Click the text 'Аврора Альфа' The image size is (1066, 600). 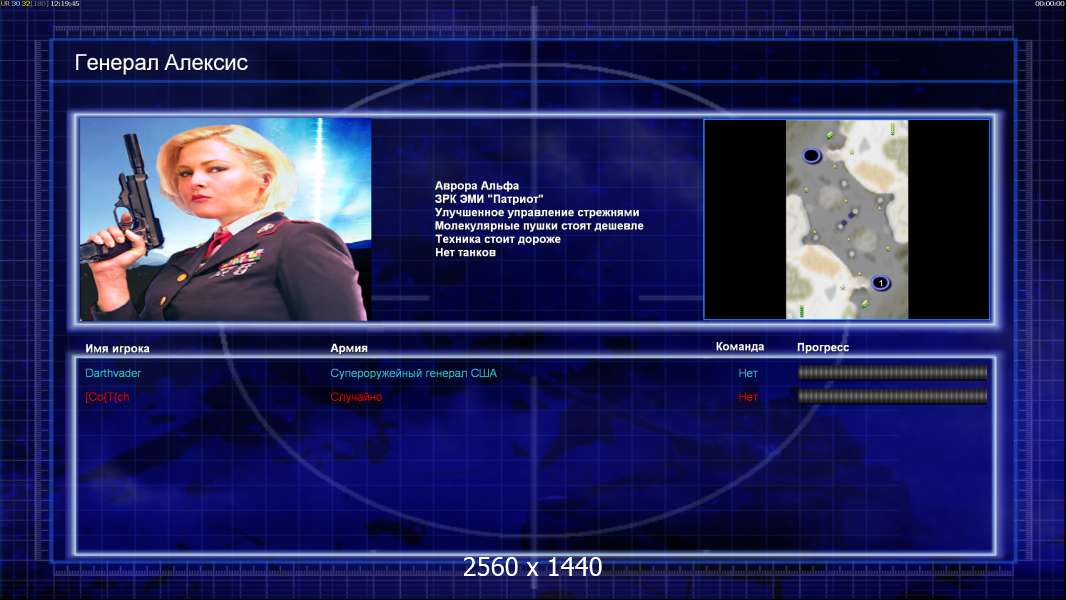(x=477, y=186)
